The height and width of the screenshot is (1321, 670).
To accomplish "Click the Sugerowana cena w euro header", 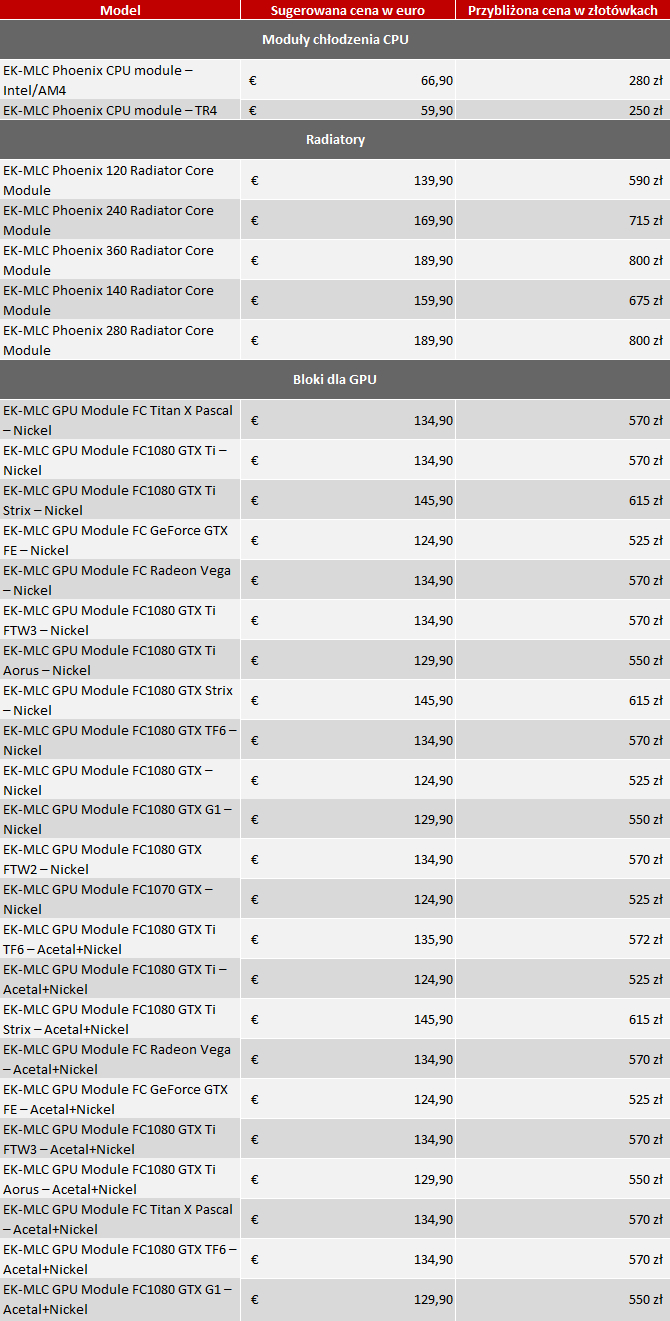I will pyautogui.click(x=348, y=10).
